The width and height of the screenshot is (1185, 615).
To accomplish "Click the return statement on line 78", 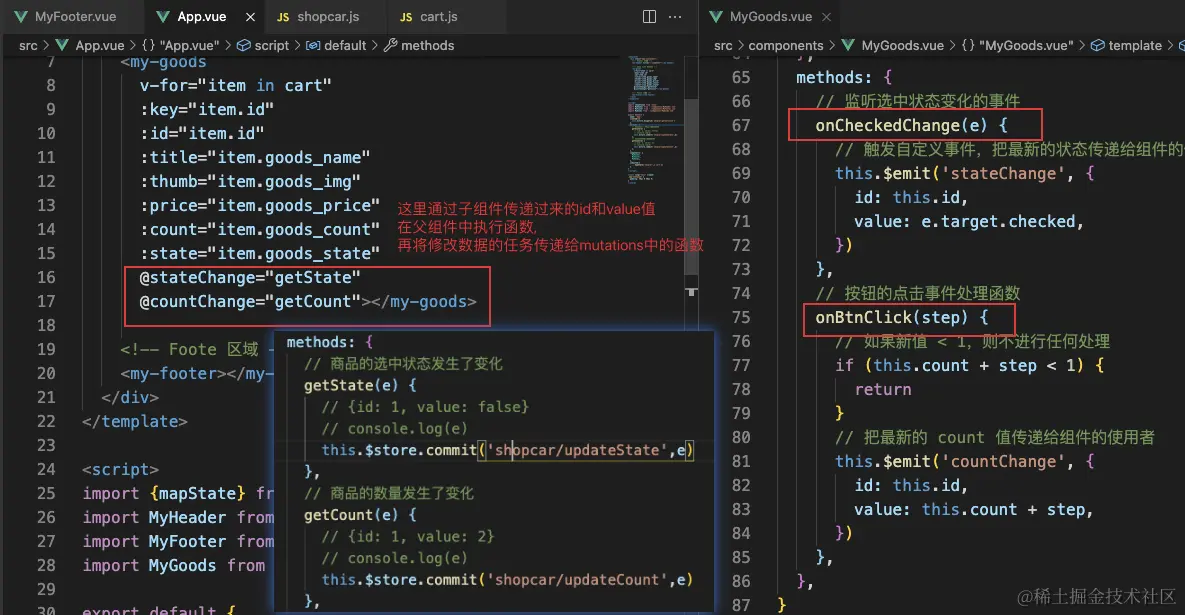I will click(x=883, y=390).
